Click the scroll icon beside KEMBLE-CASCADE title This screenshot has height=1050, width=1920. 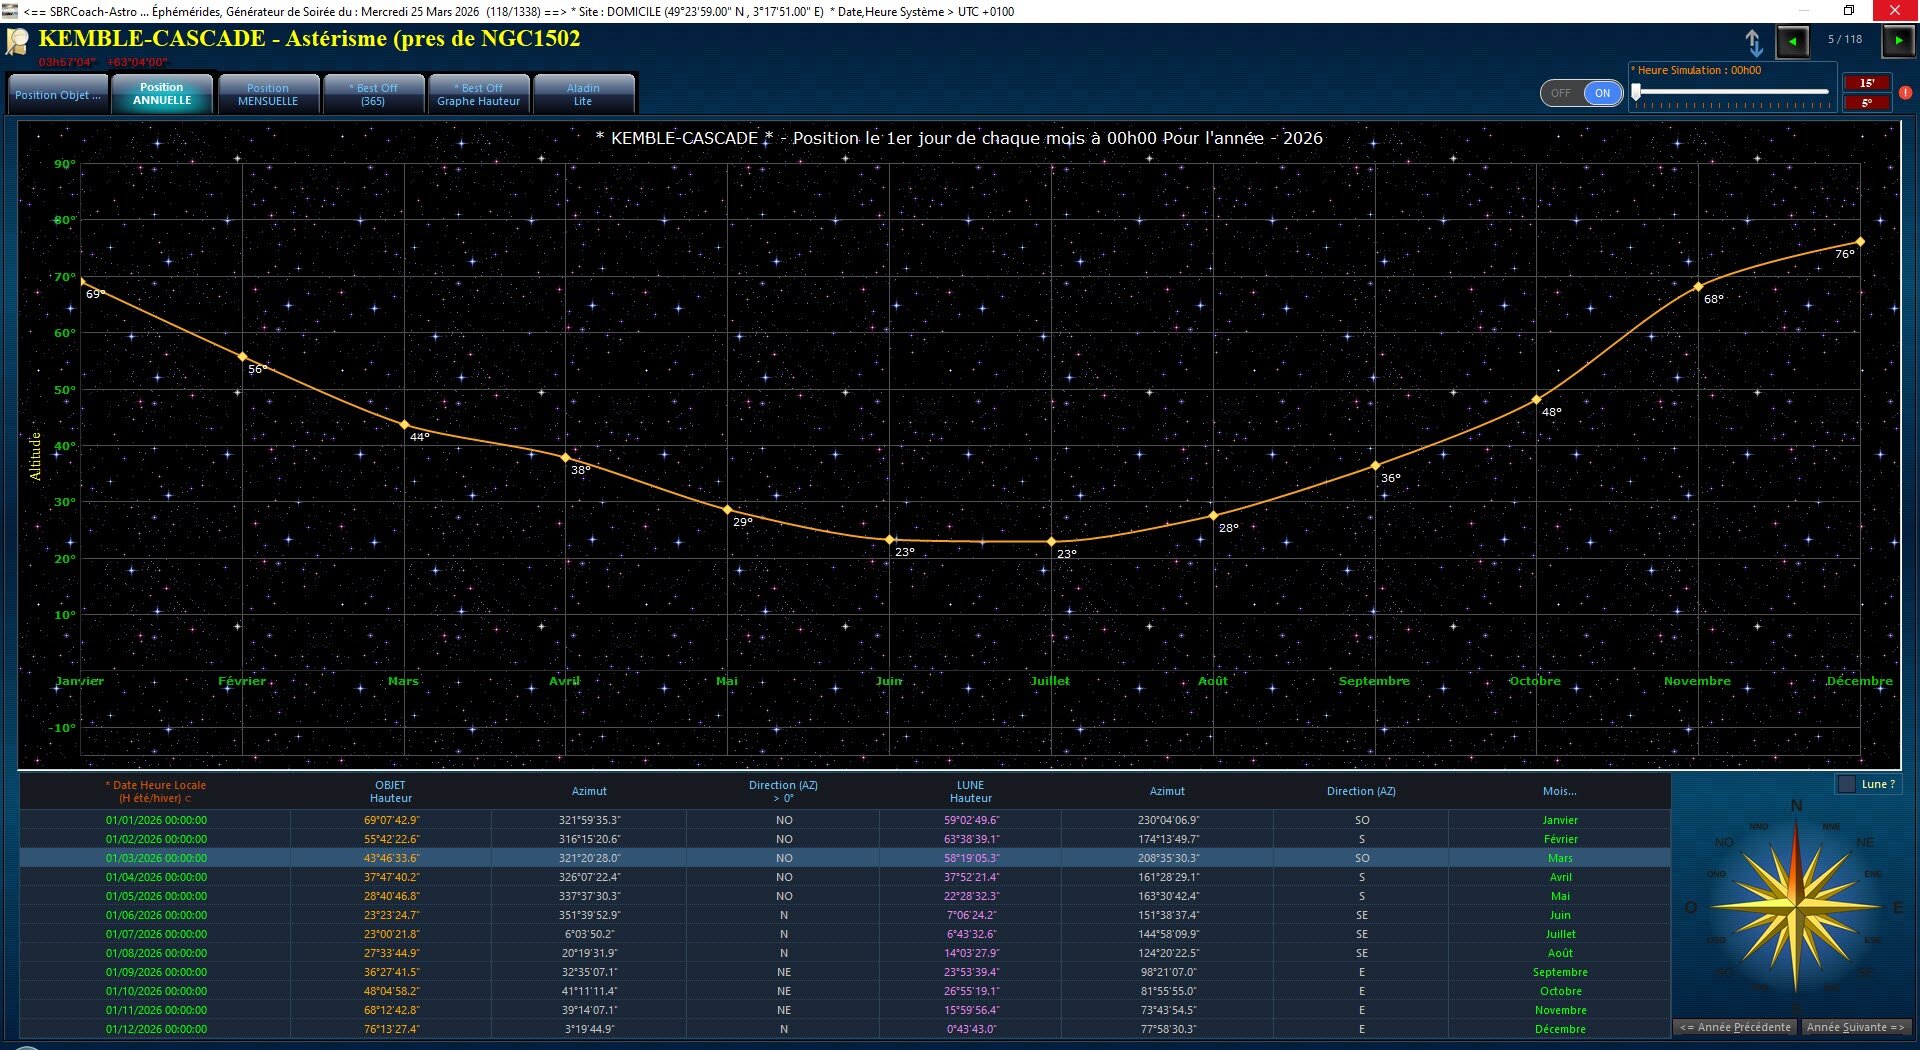18,42
